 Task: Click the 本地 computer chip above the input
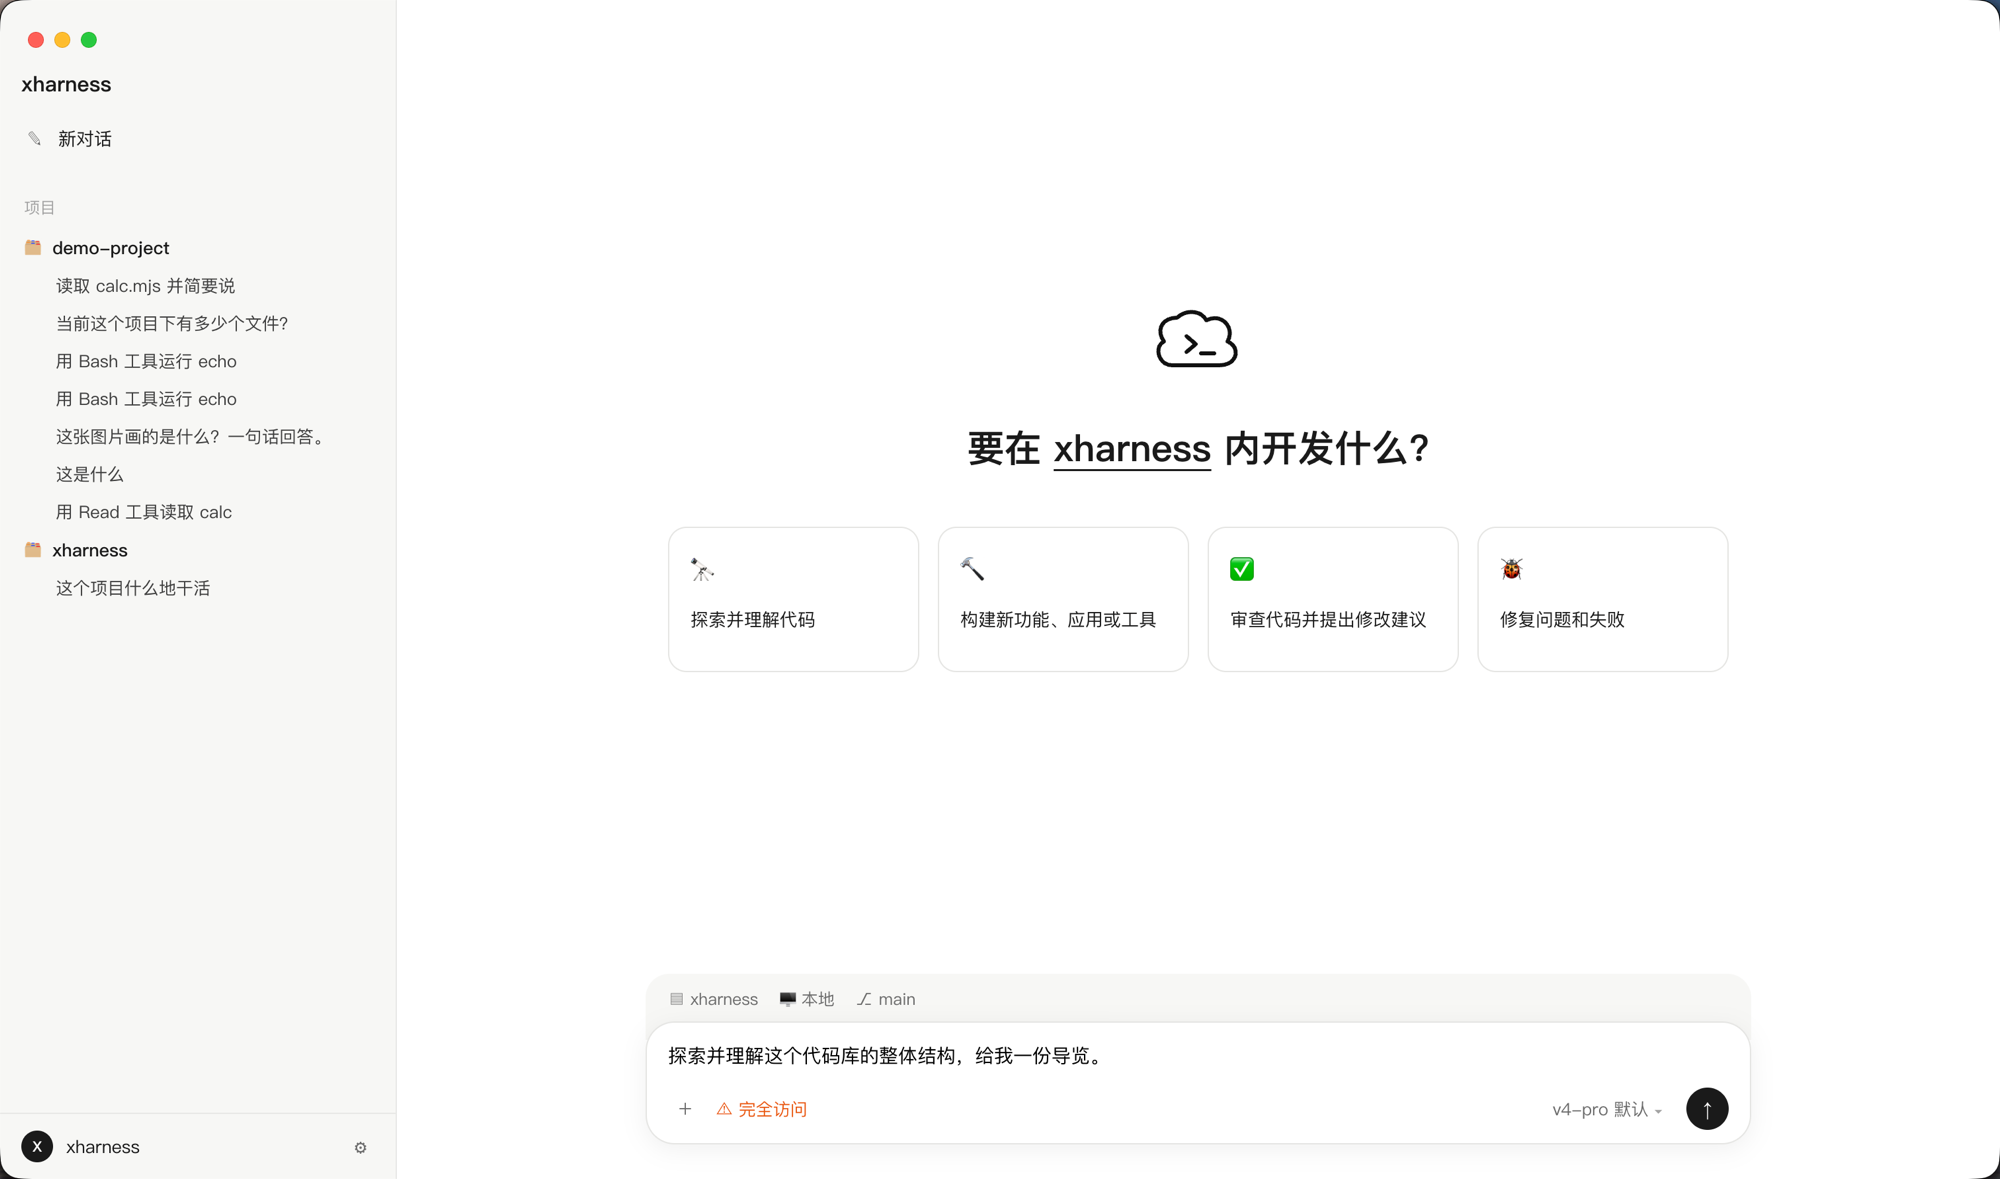[x=806, y=999]
